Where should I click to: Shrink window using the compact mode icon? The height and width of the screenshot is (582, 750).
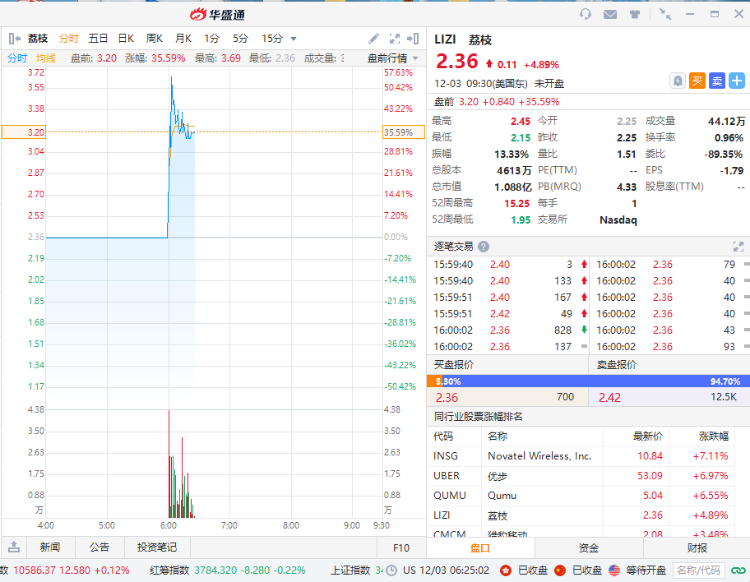pyautogui.click(x=665, y=14)
